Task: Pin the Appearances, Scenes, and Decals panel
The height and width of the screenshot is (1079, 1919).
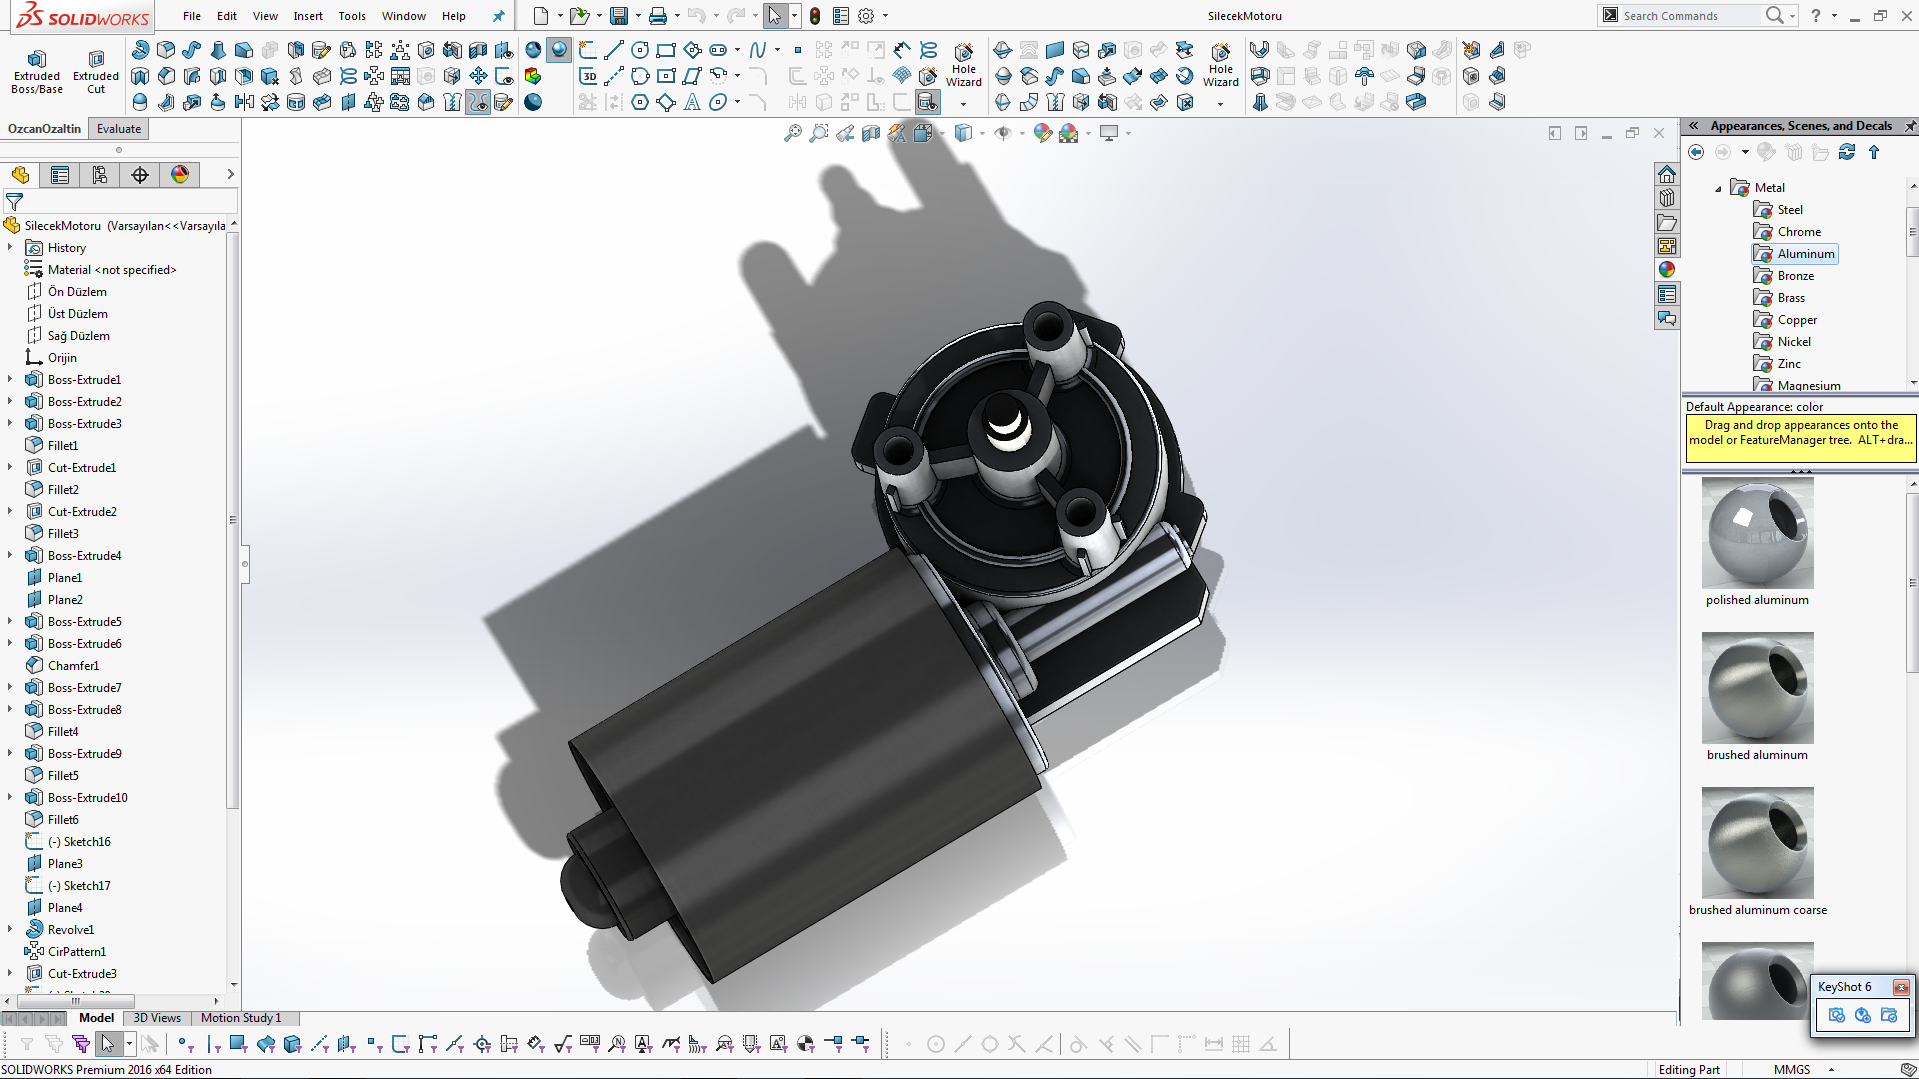Action: pyautogui.click(x=1909, y=126)
